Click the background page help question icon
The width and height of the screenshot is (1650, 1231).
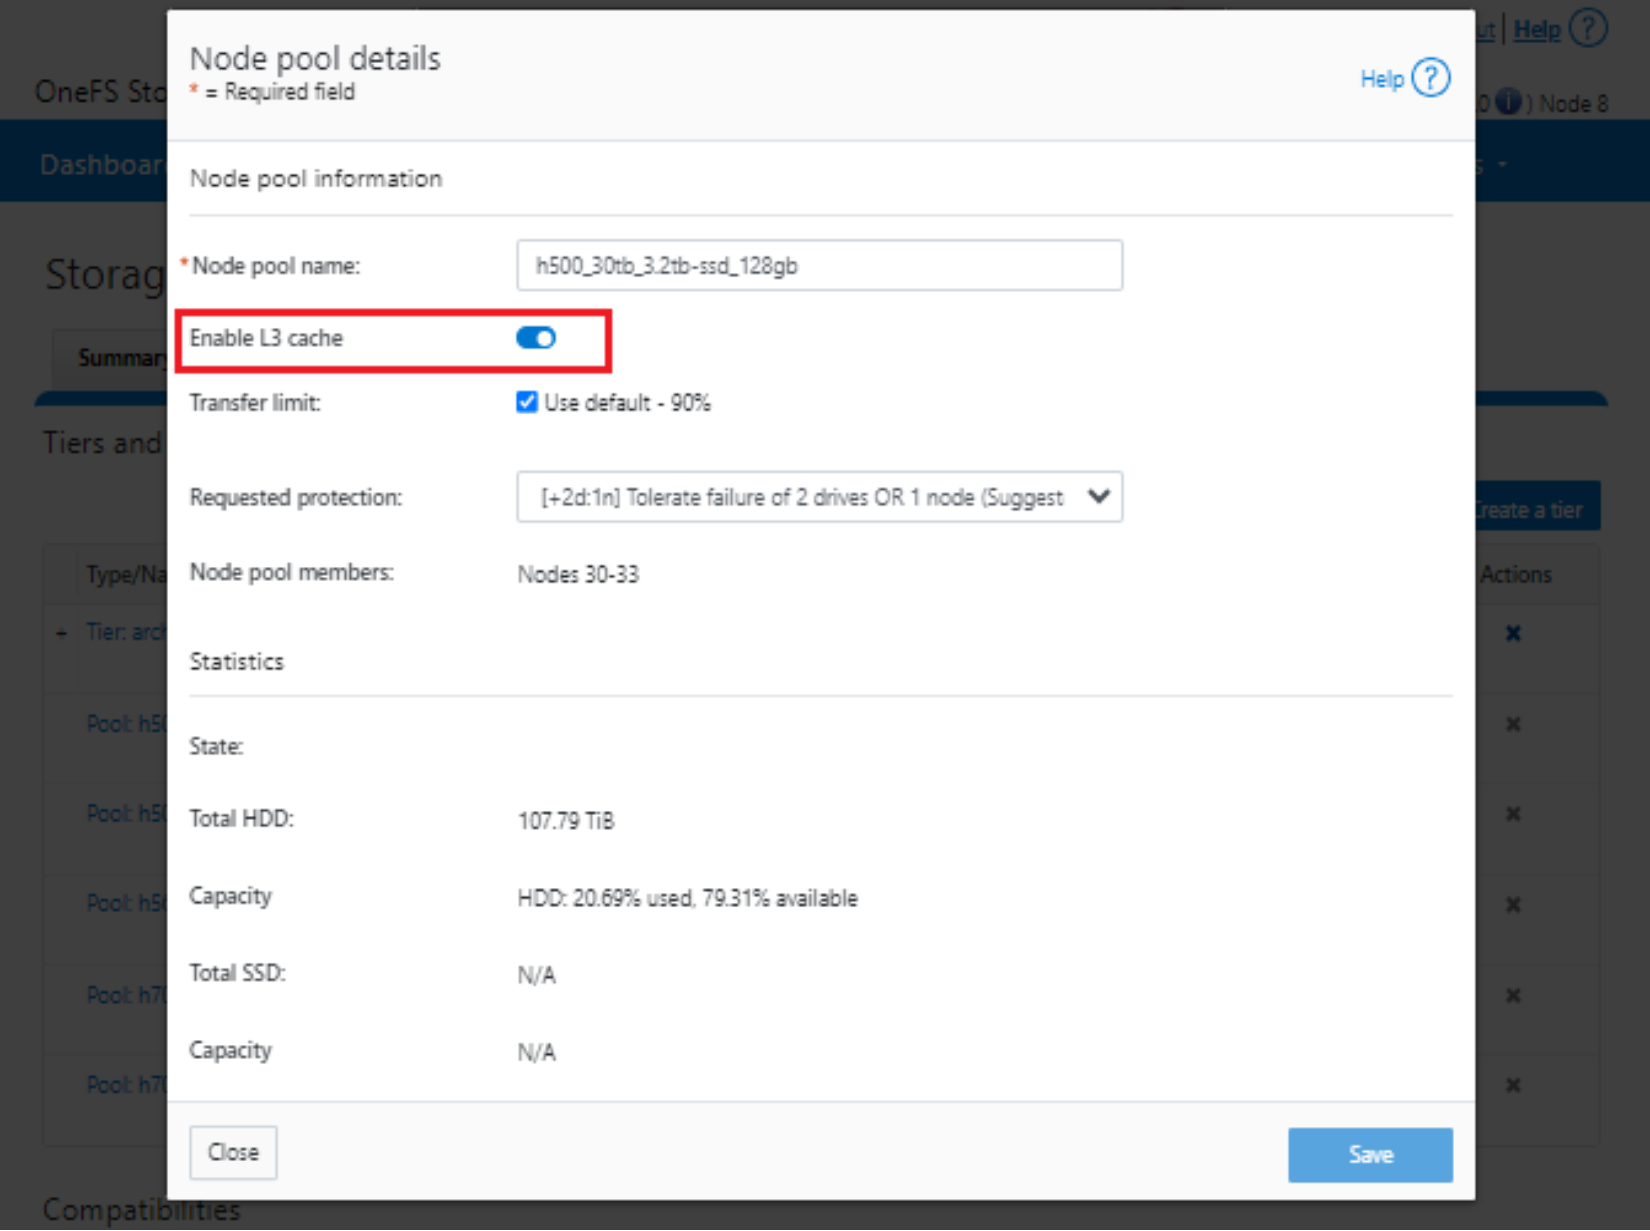click(x=1588, y=28)
